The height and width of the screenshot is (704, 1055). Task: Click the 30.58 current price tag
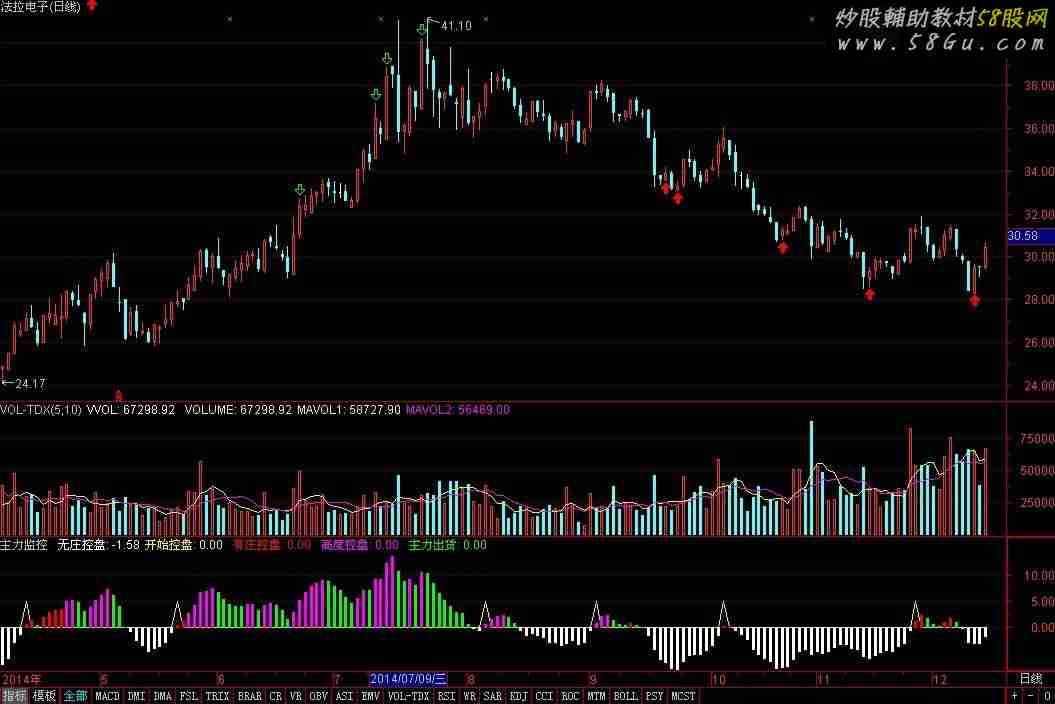coord(1029,236)
